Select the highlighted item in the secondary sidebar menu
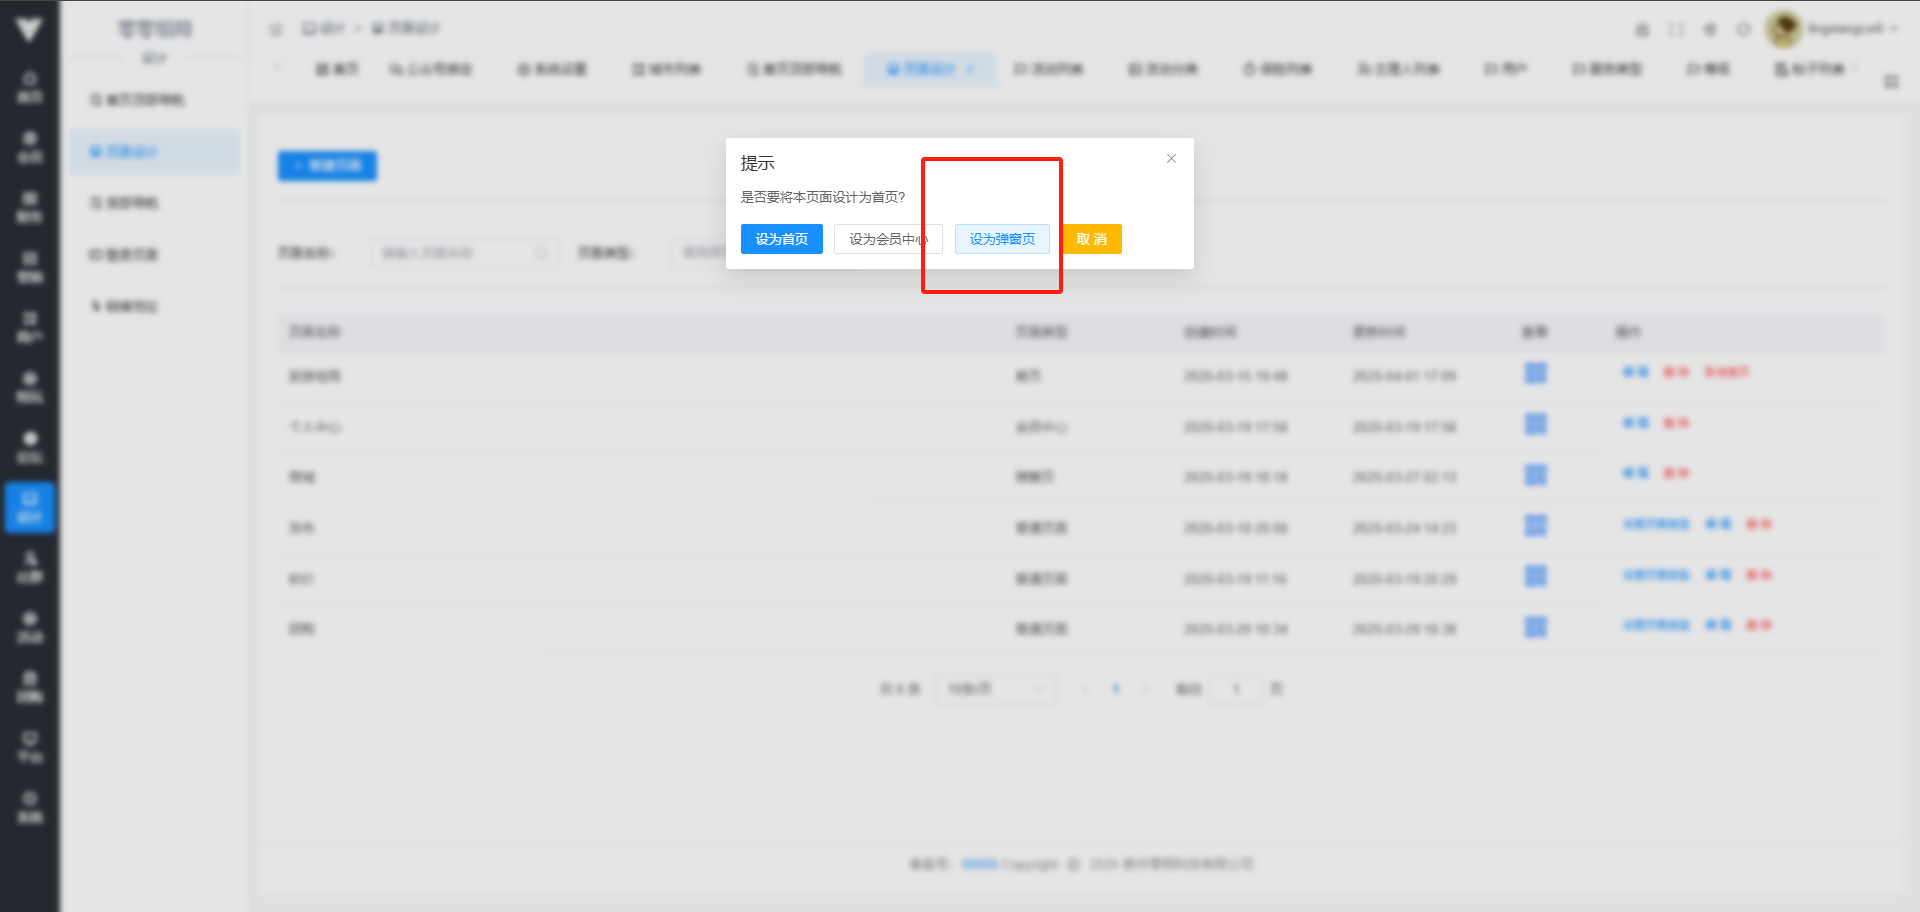Image resolution: width=1920 pixels, height=912 pixels. click(155, 152)
